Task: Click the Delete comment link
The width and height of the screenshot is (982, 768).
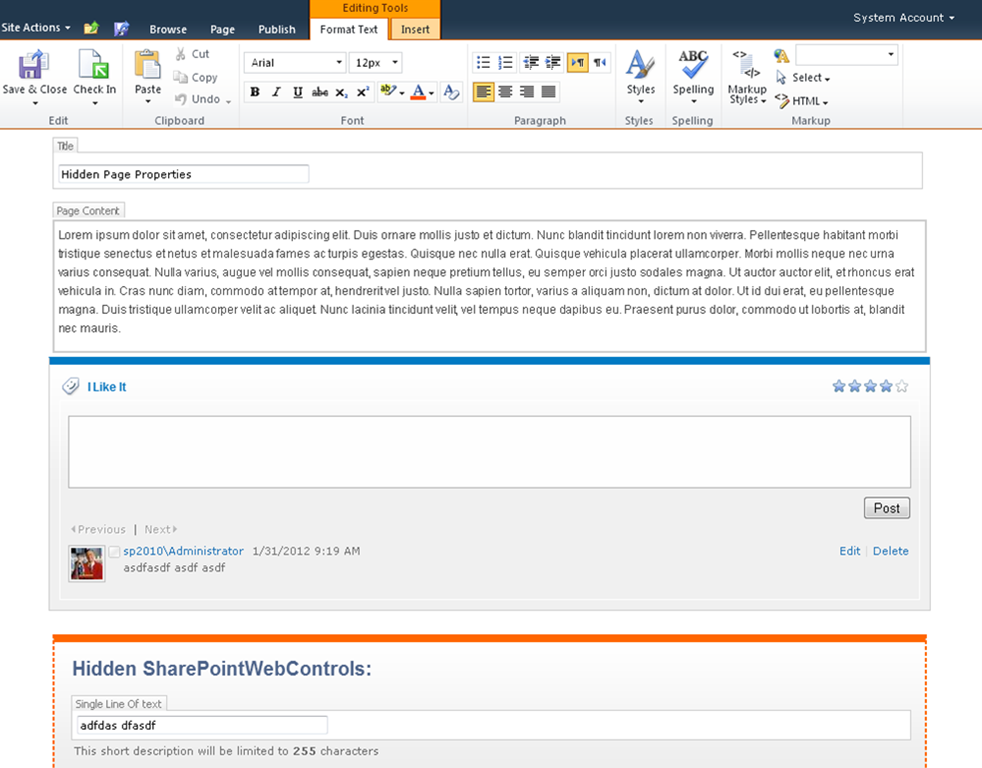Action: (891, 551)
